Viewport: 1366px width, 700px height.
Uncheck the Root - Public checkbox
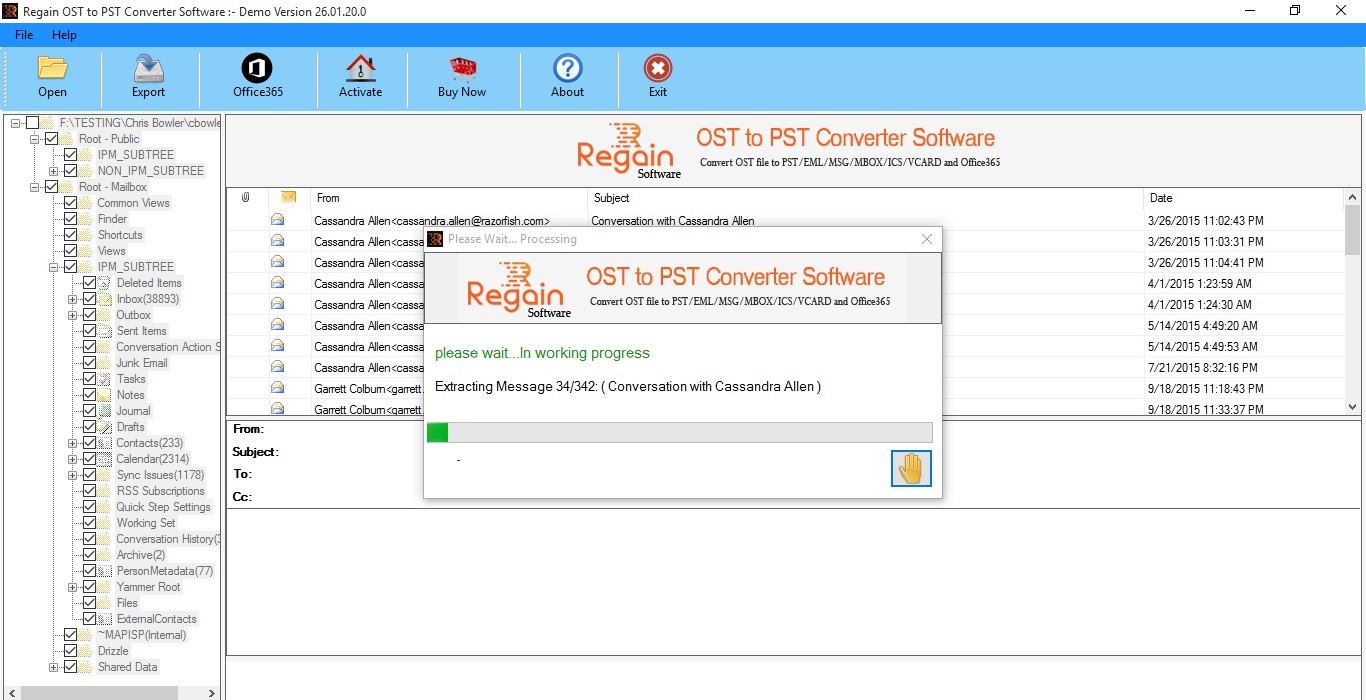pos(52,139)
